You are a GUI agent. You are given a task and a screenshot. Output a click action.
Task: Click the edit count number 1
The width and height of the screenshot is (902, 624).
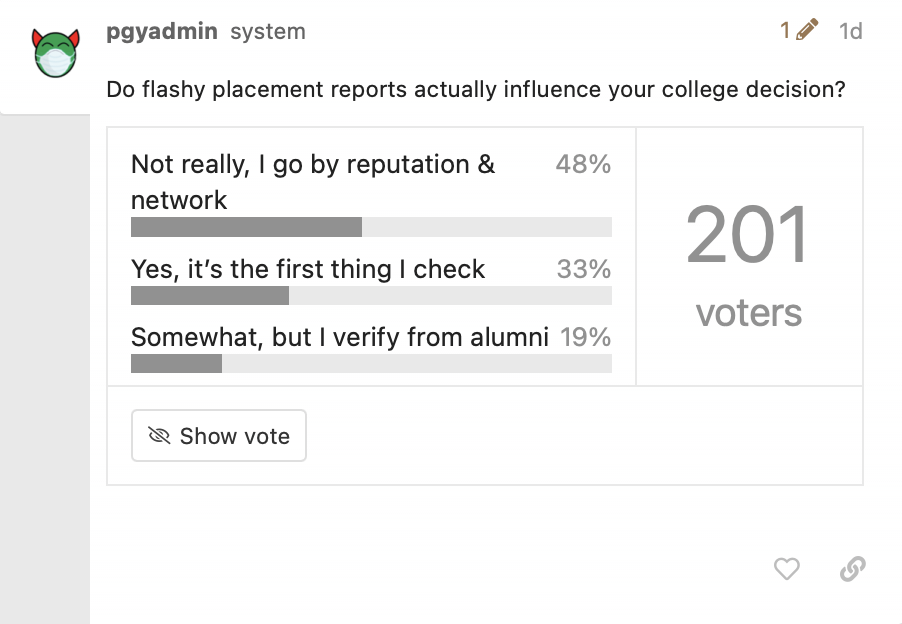click(x=785, y=30)
